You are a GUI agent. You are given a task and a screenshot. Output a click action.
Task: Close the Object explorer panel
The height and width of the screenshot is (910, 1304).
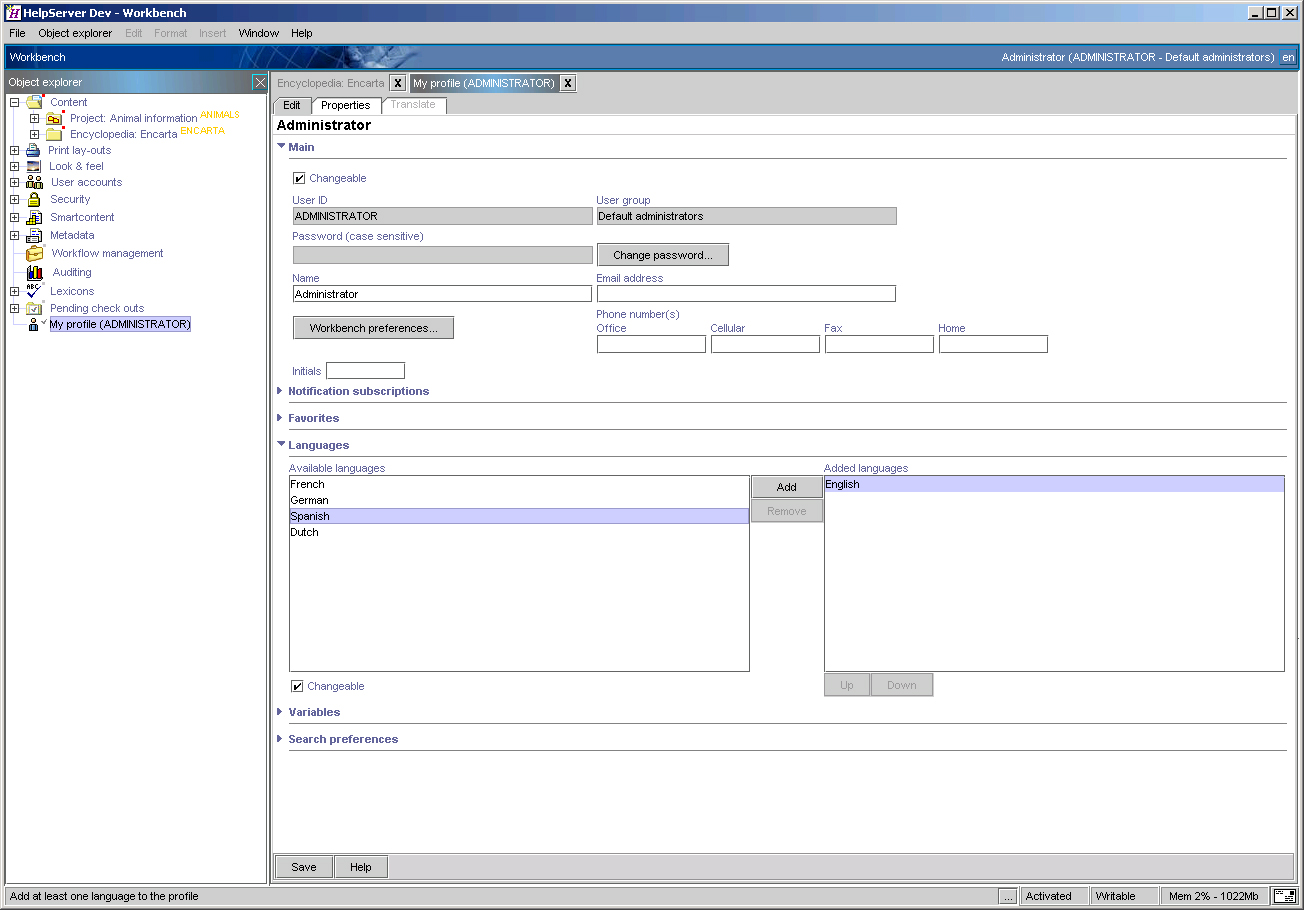click(260, 82)
